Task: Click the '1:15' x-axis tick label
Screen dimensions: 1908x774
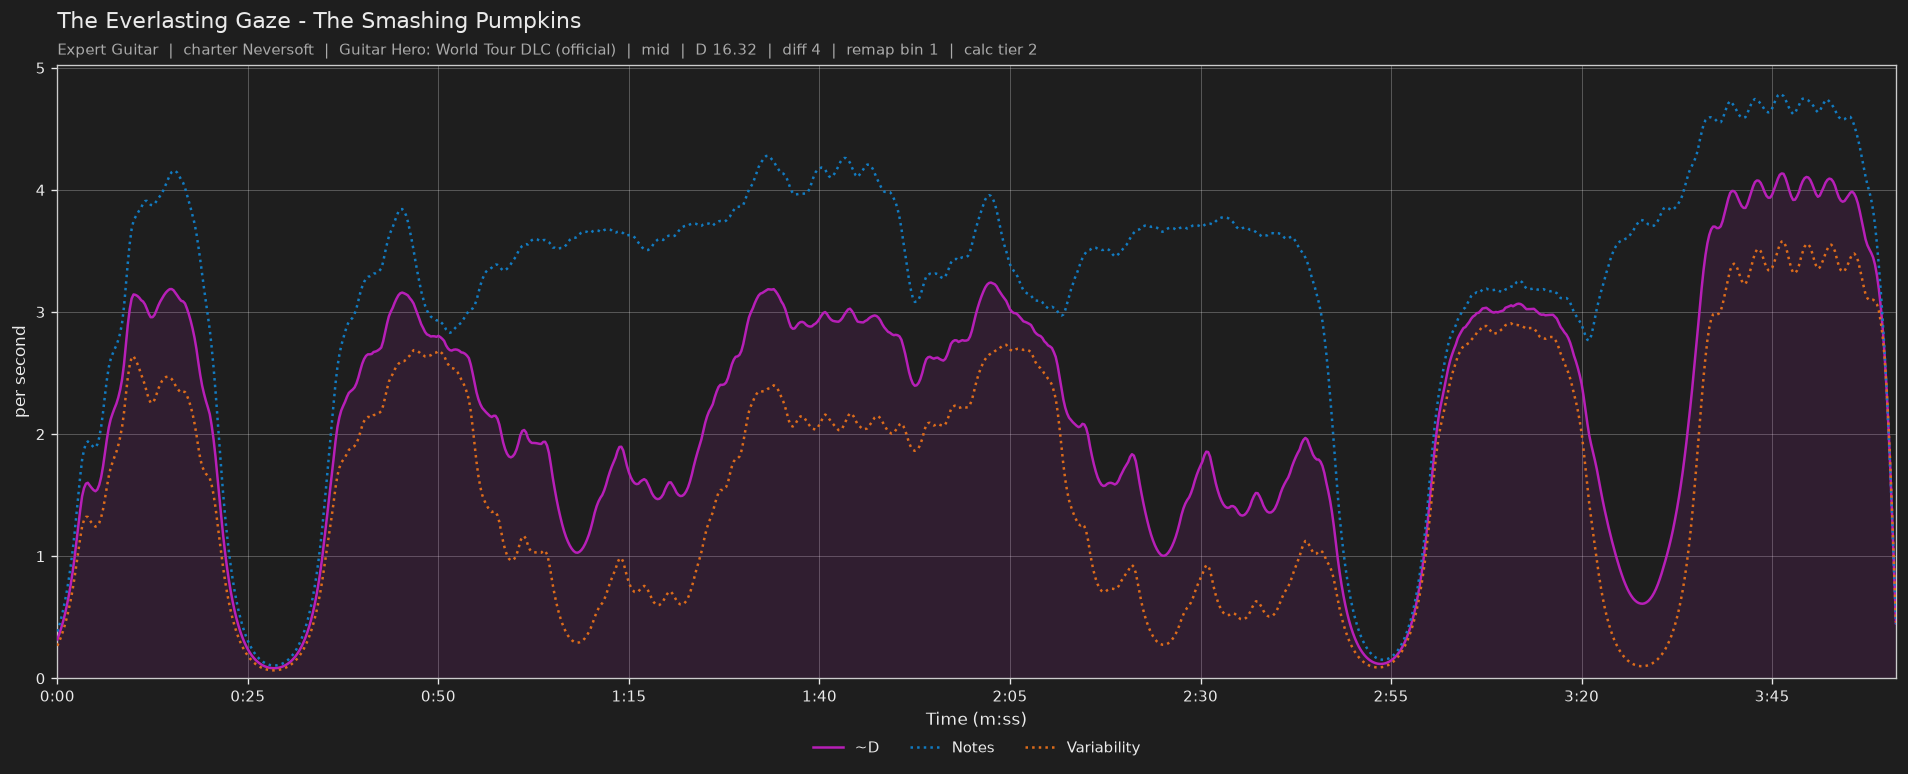Action: coord(629,696)
